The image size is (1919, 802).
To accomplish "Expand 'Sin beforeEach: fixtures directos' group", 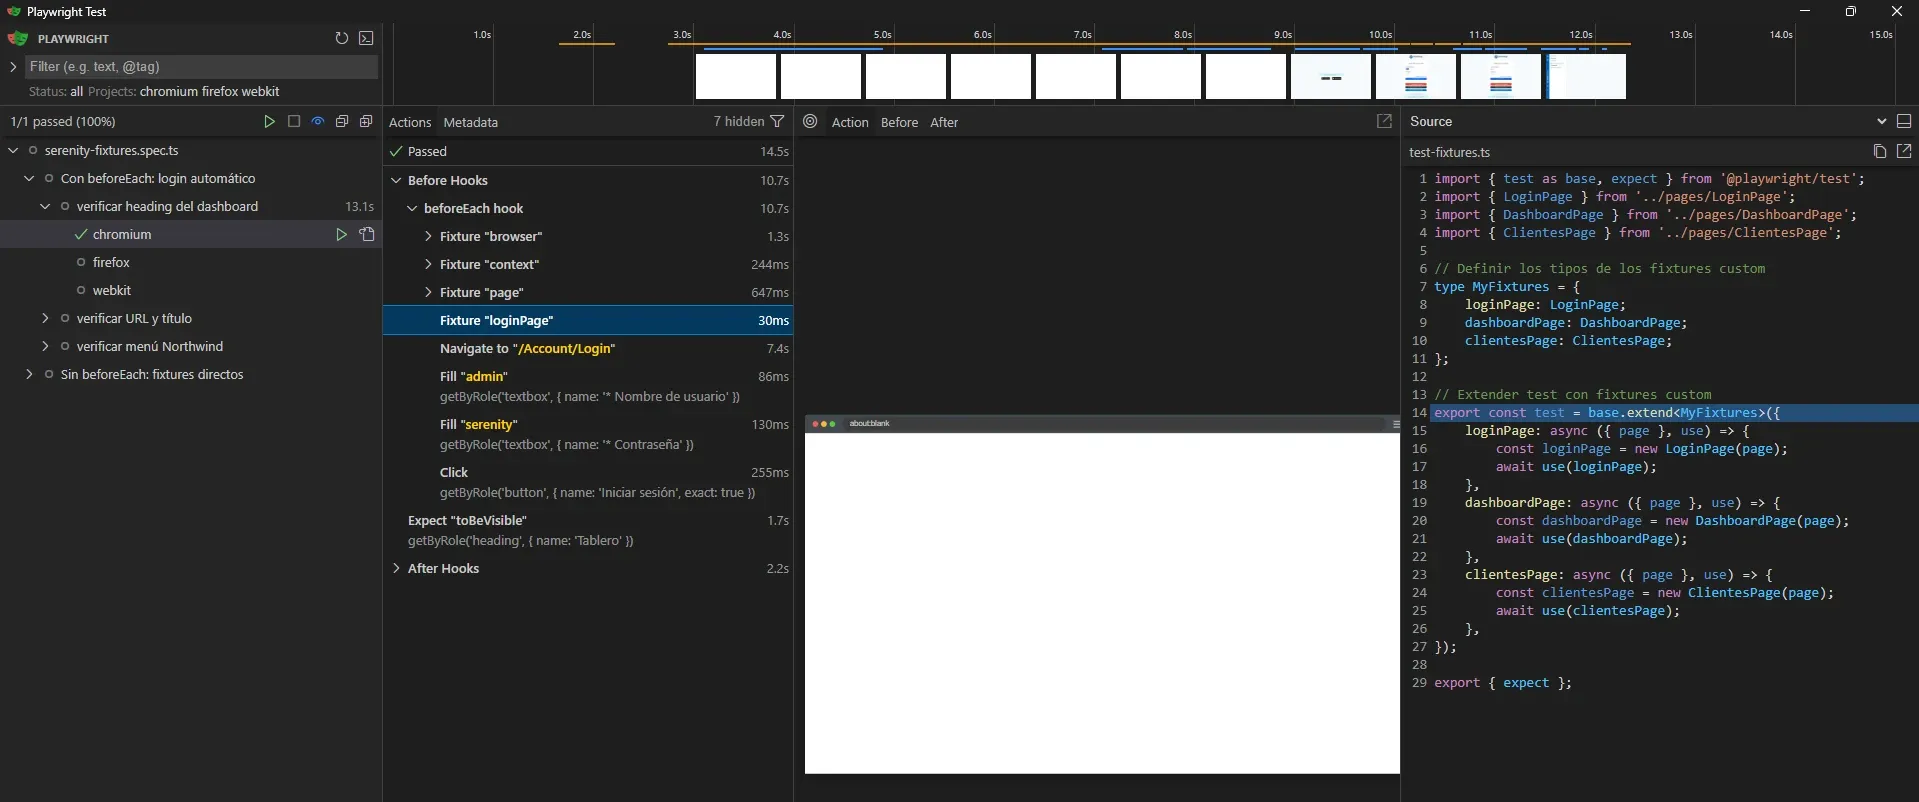I will (x=29, y=374).
